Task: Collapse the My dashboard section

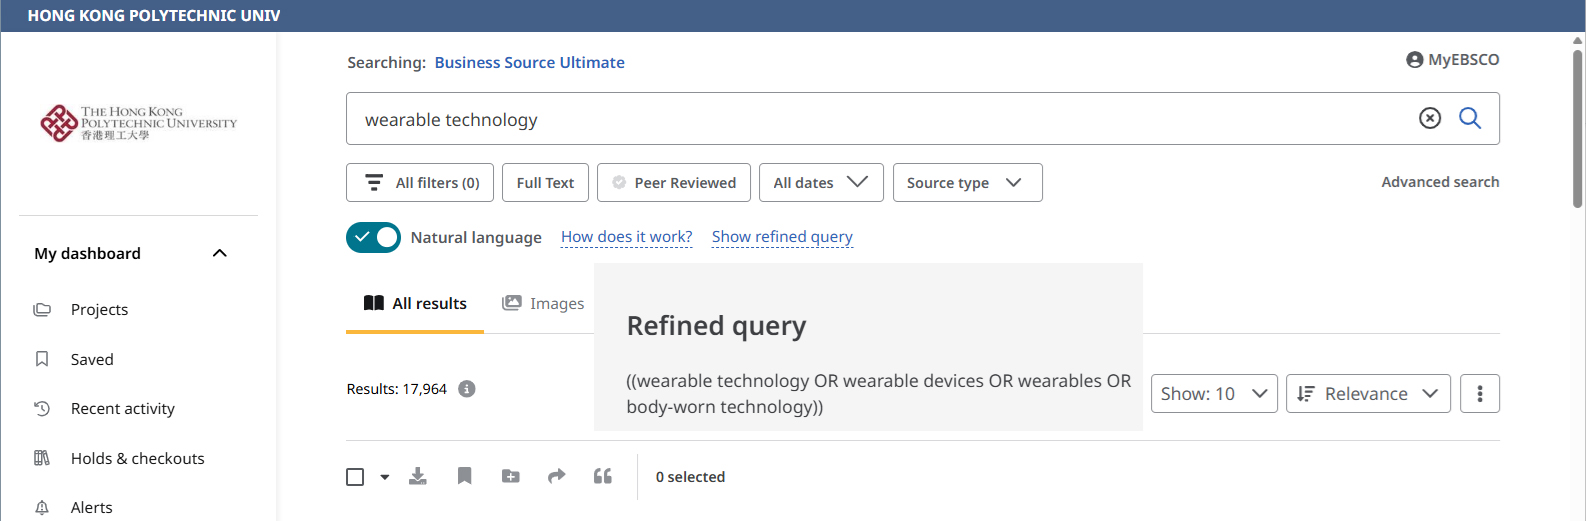Action: coord(220,253)
